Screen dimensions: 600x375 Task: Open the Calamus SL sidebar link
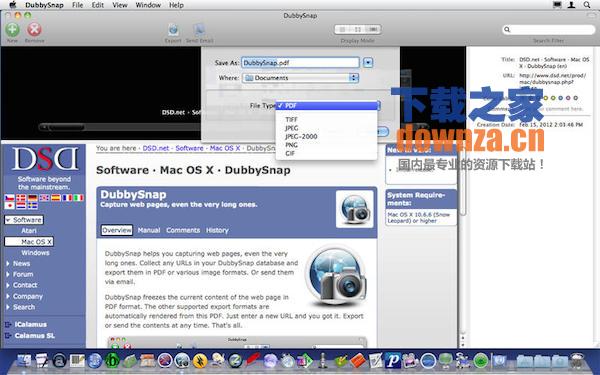tap(34, 336)
